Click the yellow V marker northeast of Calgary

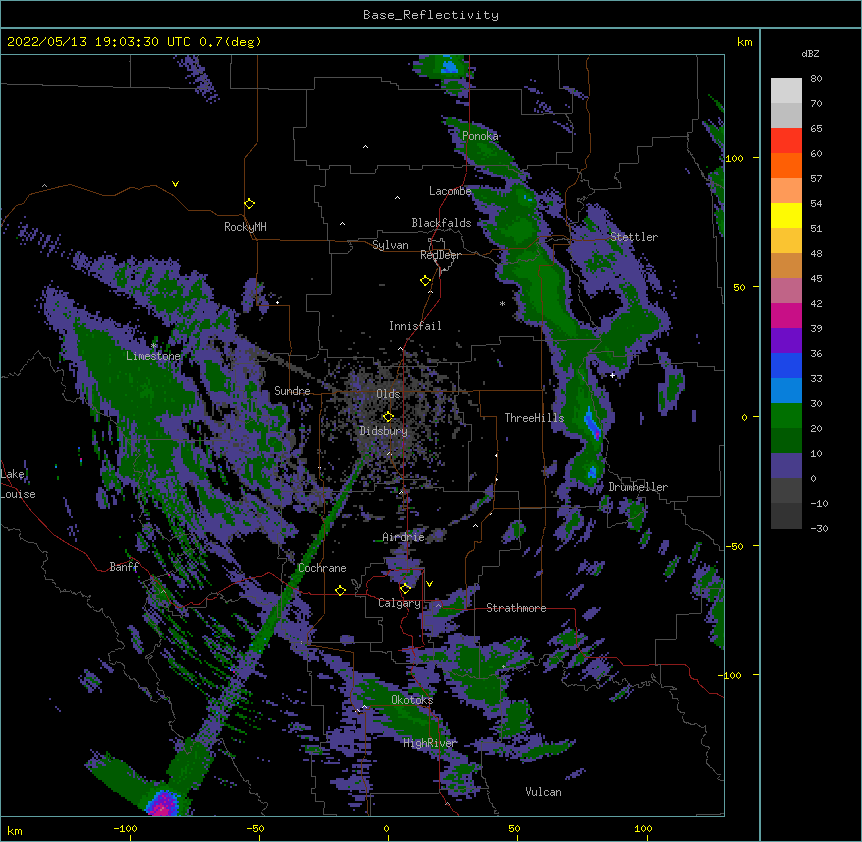click(x=429, y=584)
